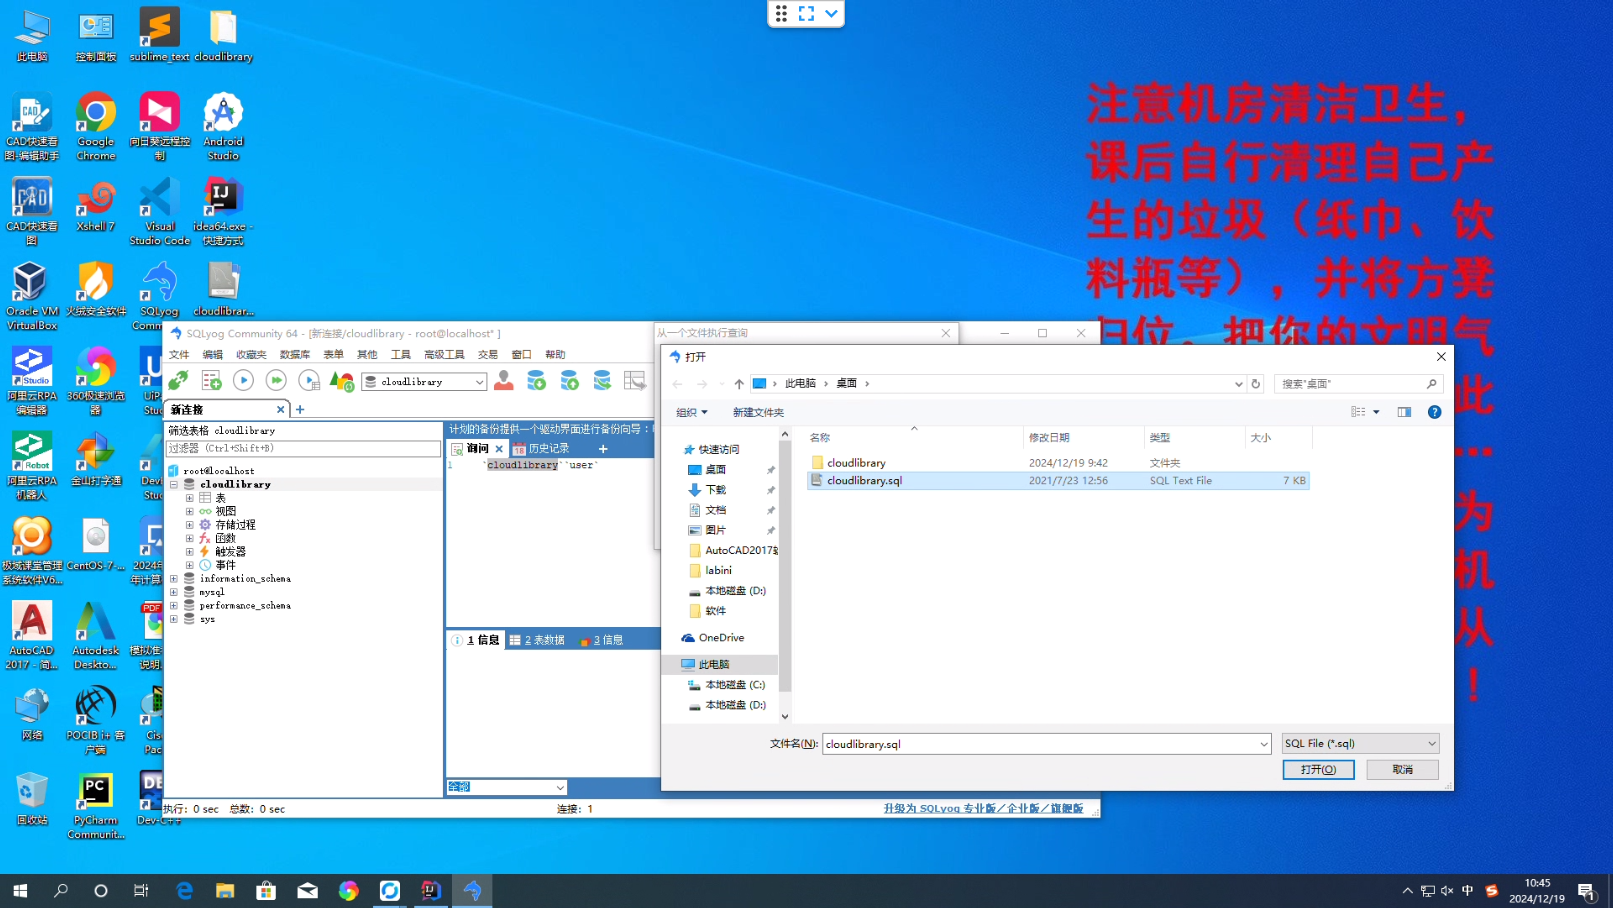The width and height of the screenshot is (1613, 908).
Task: Click the 过滤器 filter input in SQLyog
Action: [303, 449]
